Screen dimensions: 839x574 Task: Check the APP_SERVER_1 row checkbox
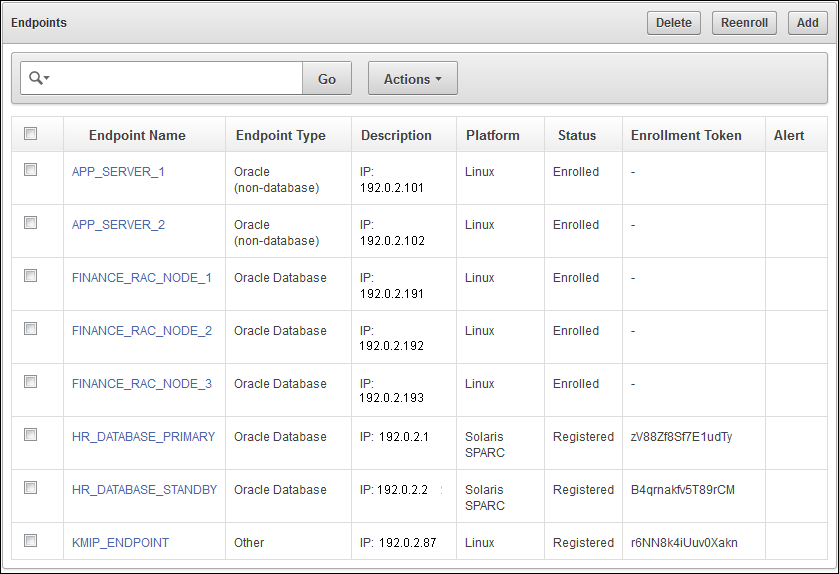30,170
